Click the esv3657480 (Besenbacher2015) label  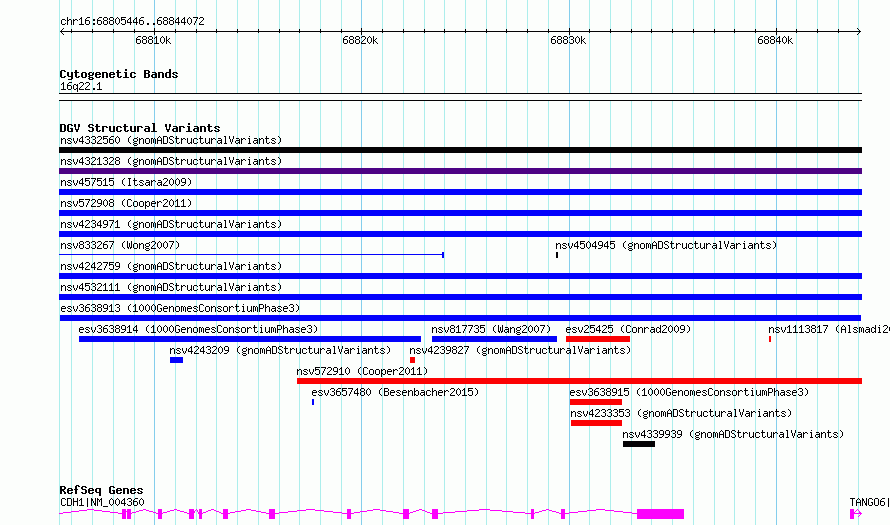pyautogui.click(x=395, y=392)
